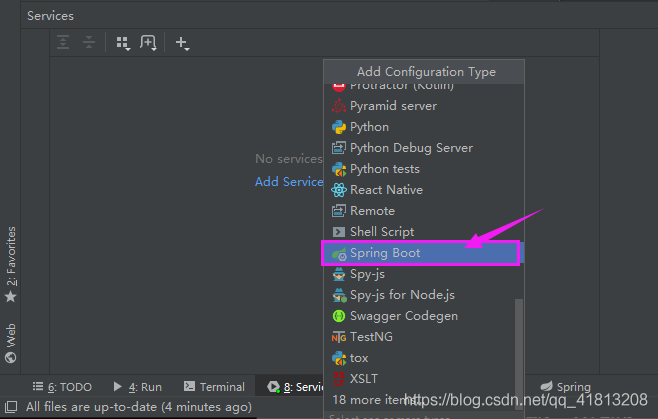Click the Services tab icon
The width and height of the screenshot is (658, 419).
point(274,387)
